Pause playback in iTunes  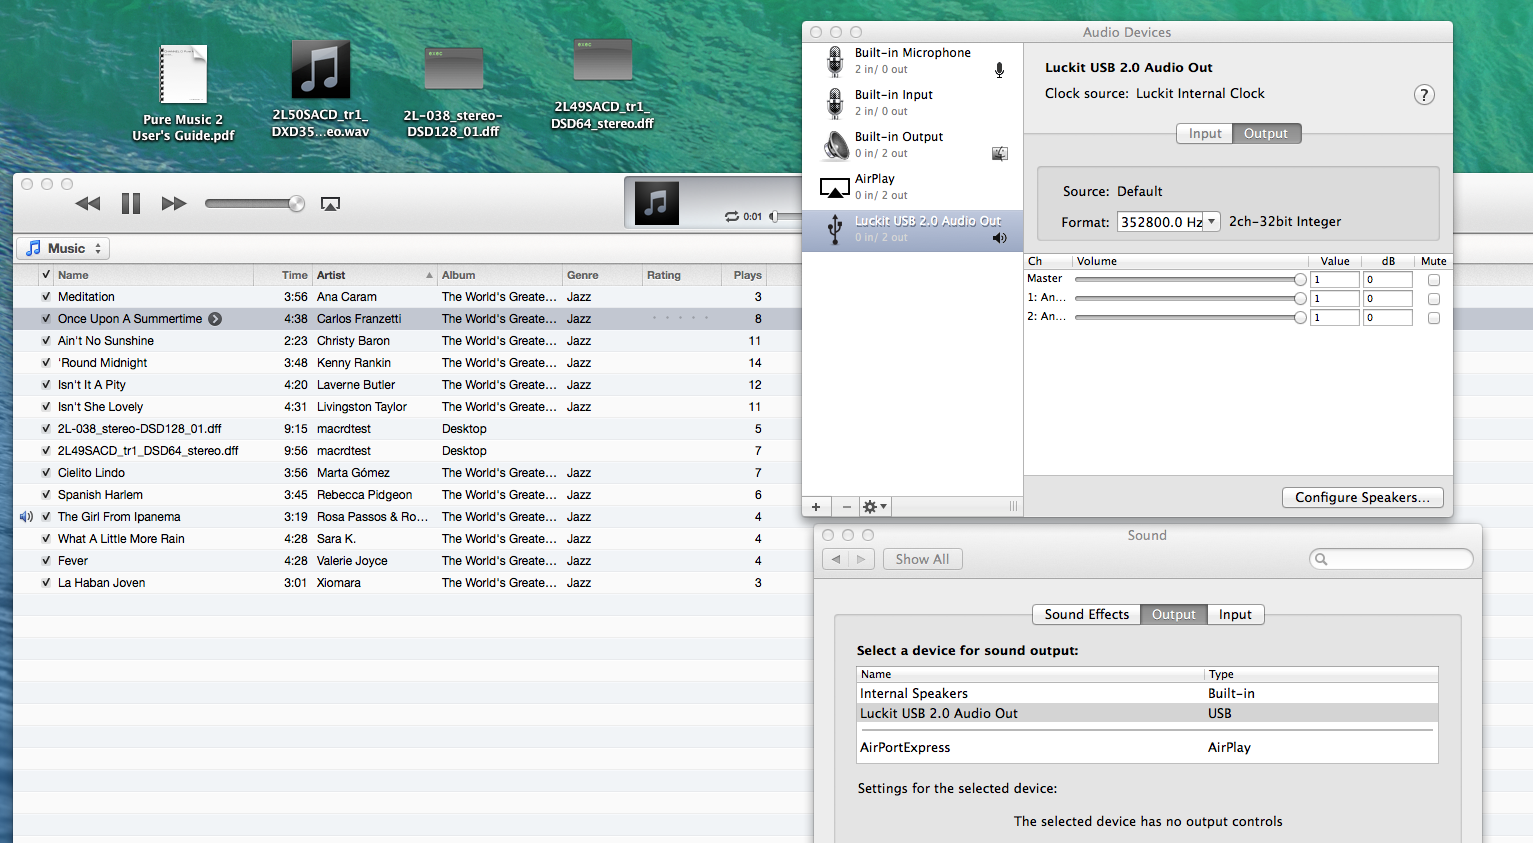(131, 204)
